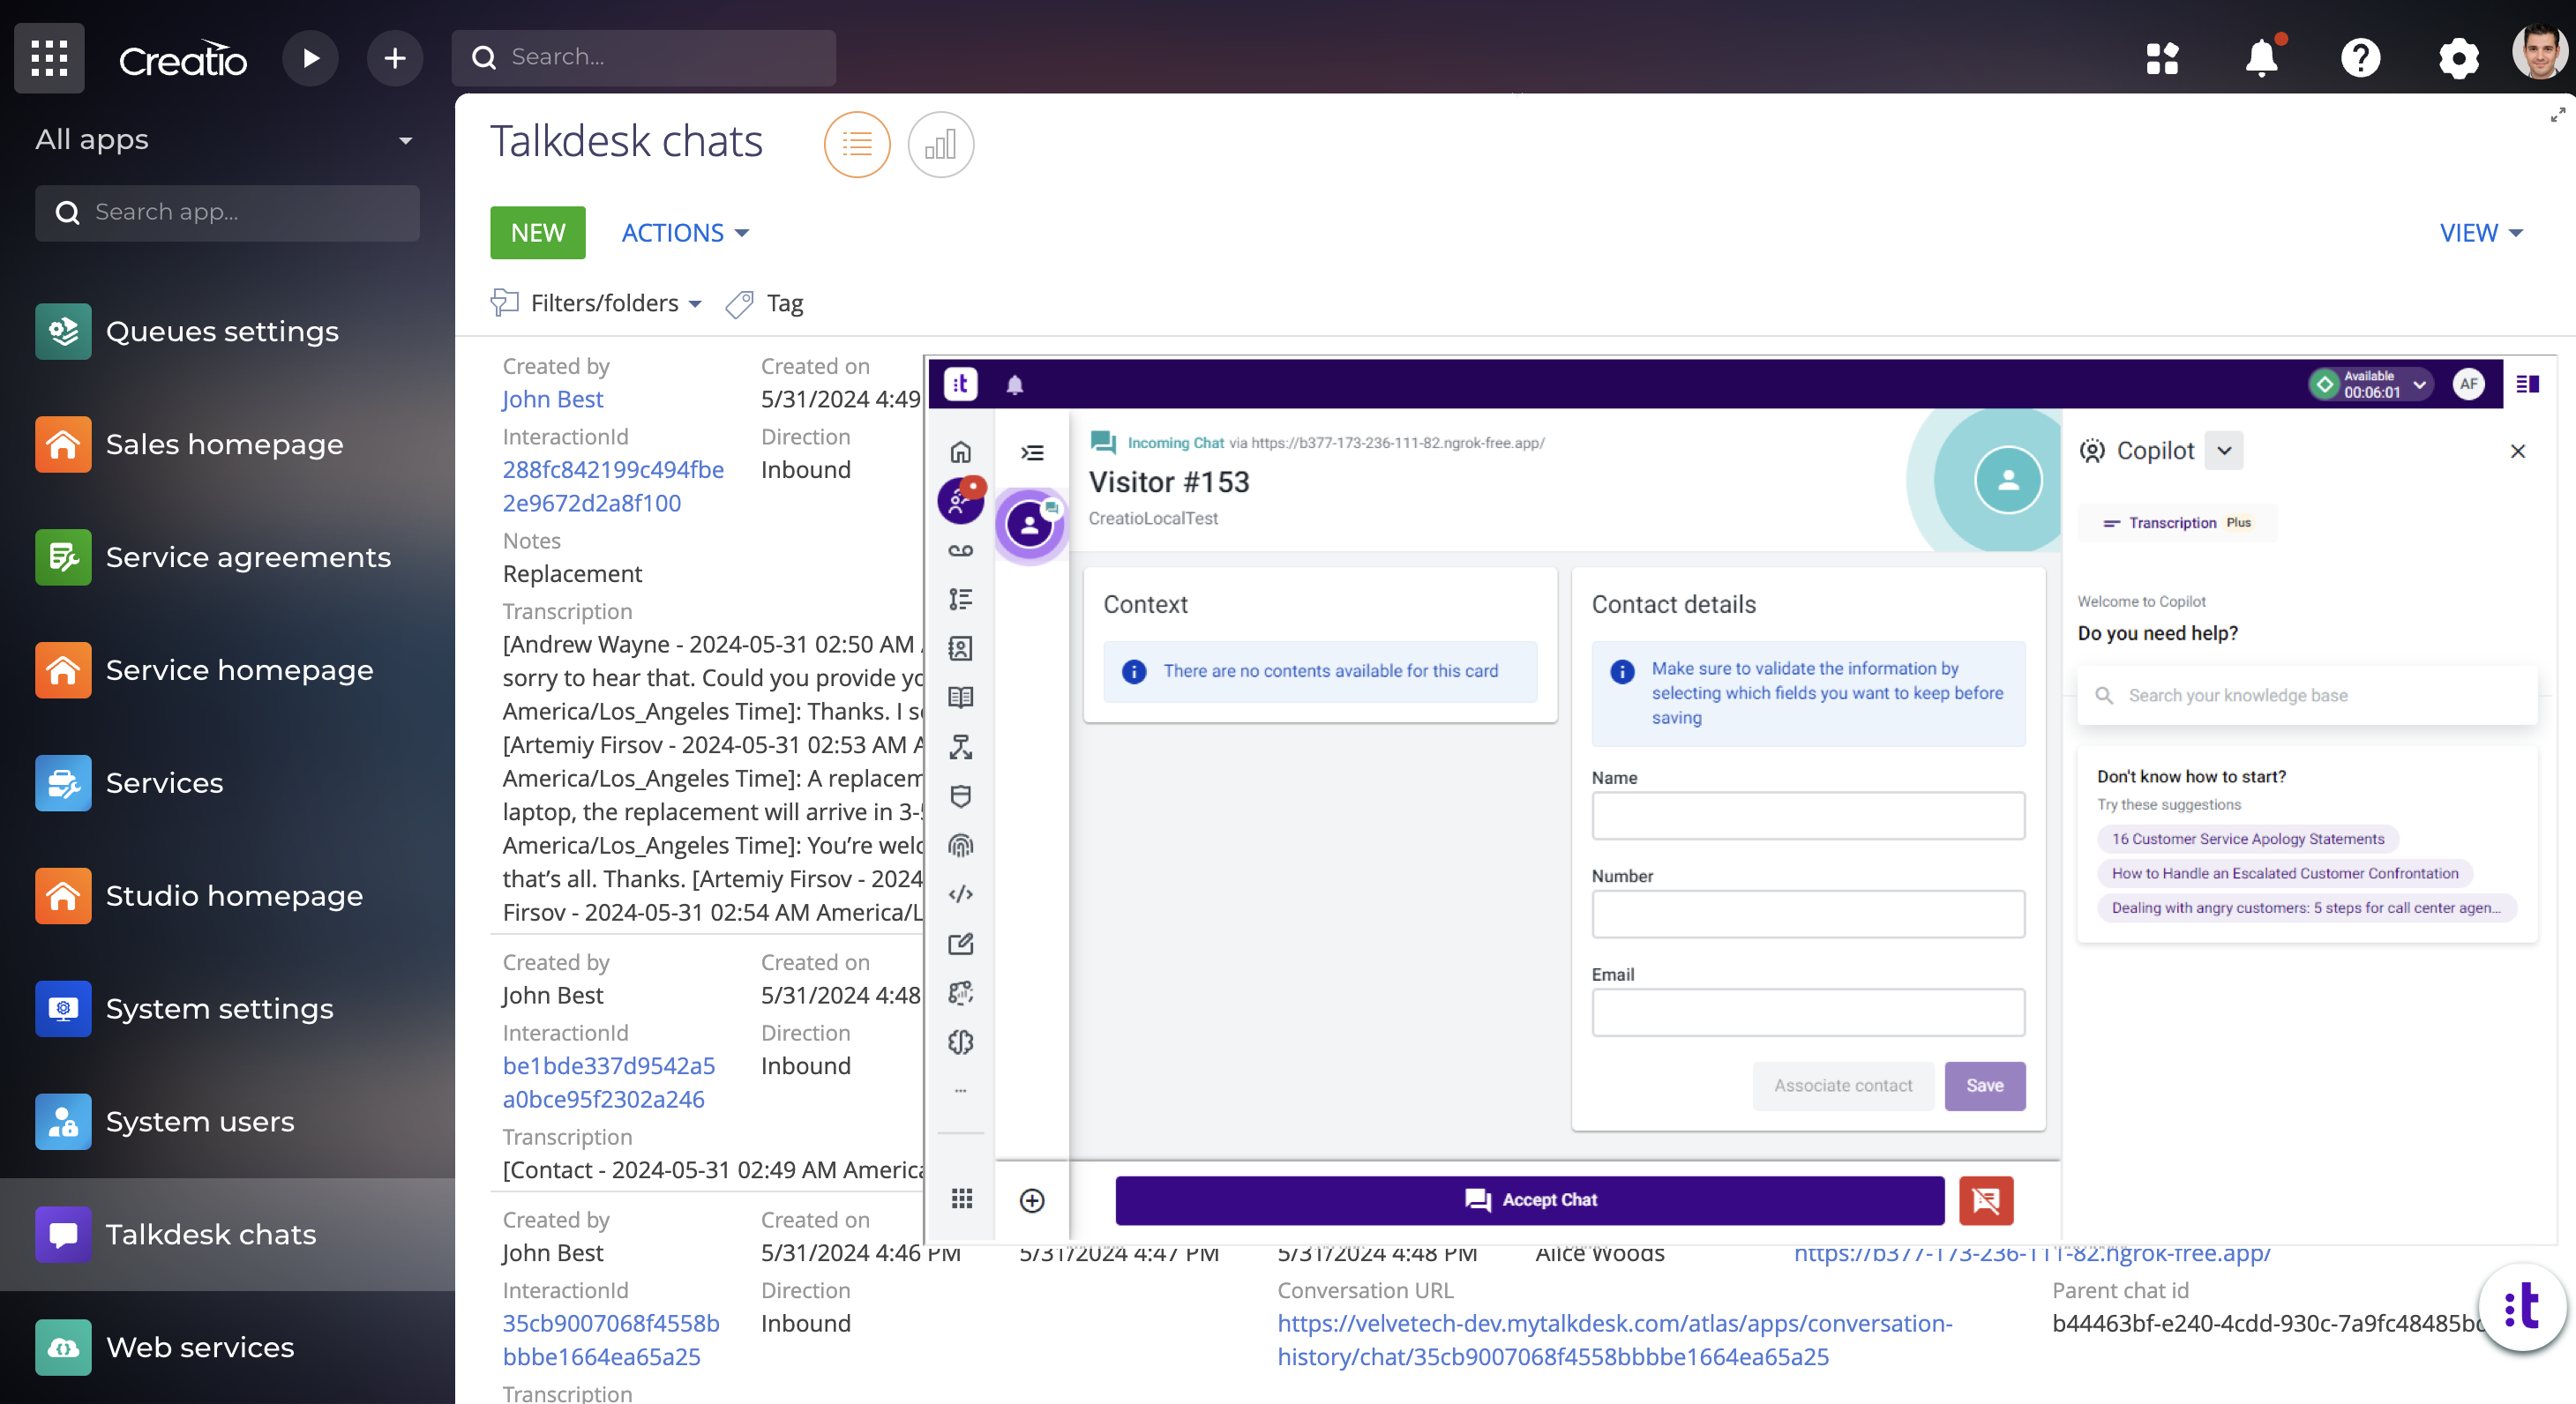This screenshot has height=1404, width=2576.
Task: Open John Best creator link
Action: tap(552, 399)
